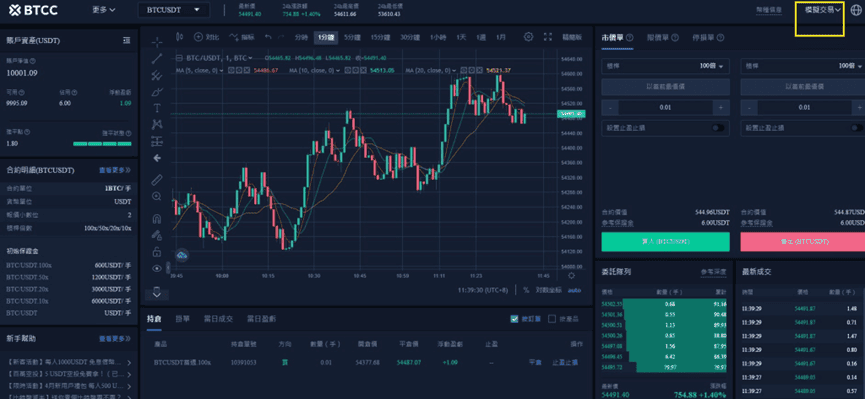
Task: Toggle log scale (對數坐标) on the chart
Action: [549, 290]
